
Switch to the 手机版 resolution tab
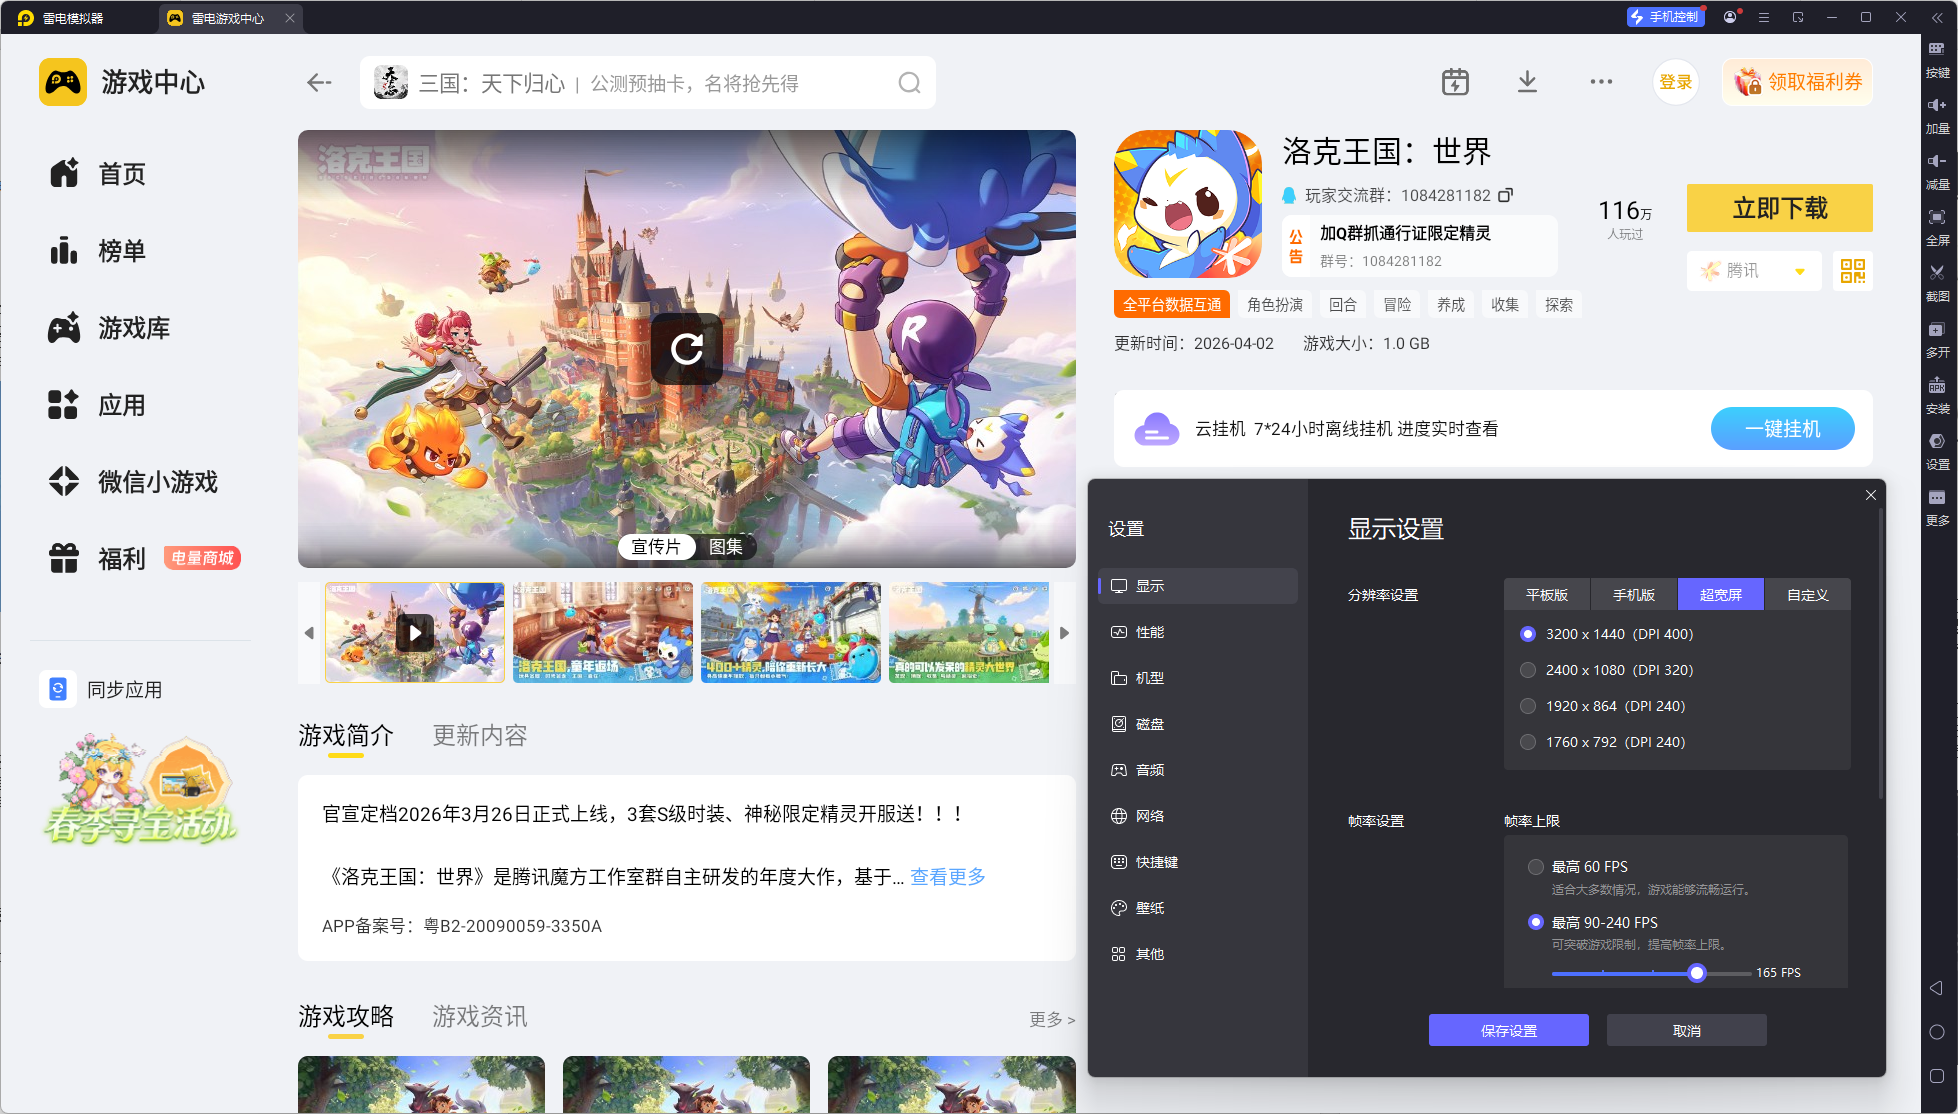pos(1633,595)
